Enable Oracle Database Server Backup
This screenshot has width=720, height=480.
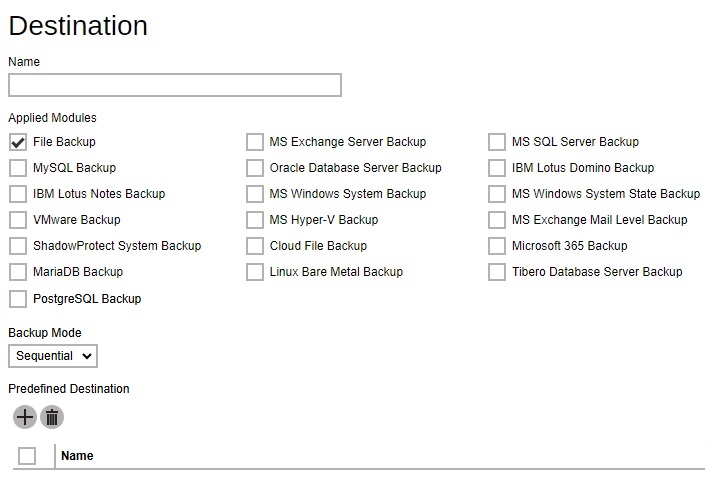(x=255, y=168)
